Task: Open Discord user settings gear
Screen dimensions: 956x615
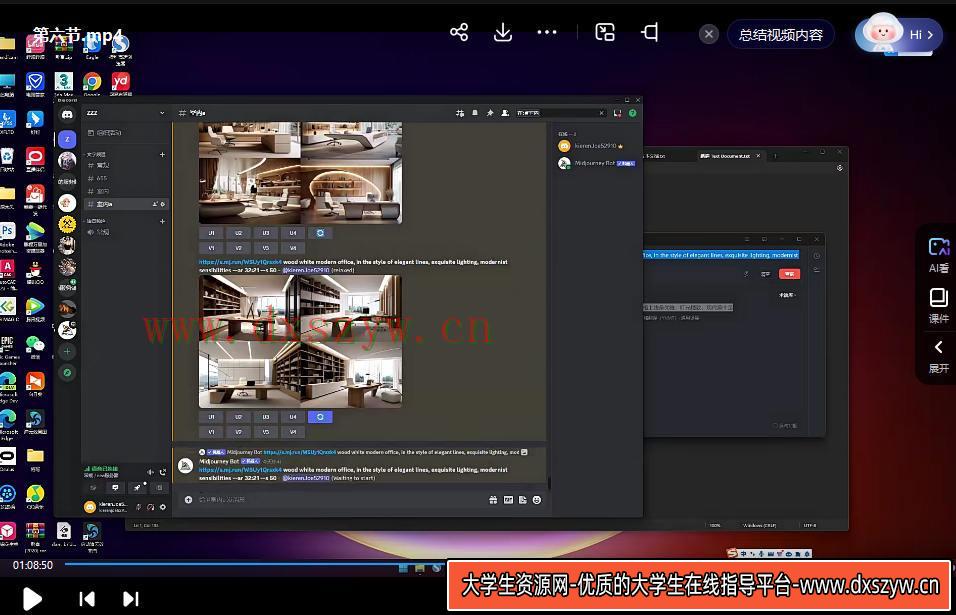Action: [x=163, y=507]
